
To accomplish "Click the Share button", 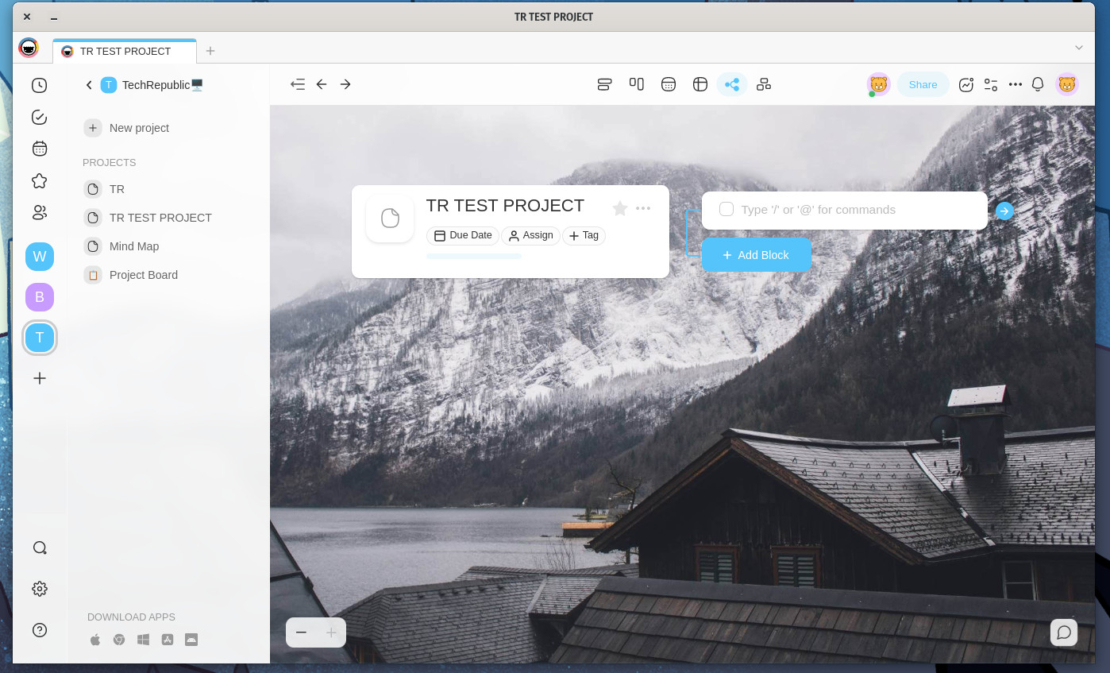I will [922, 84].
